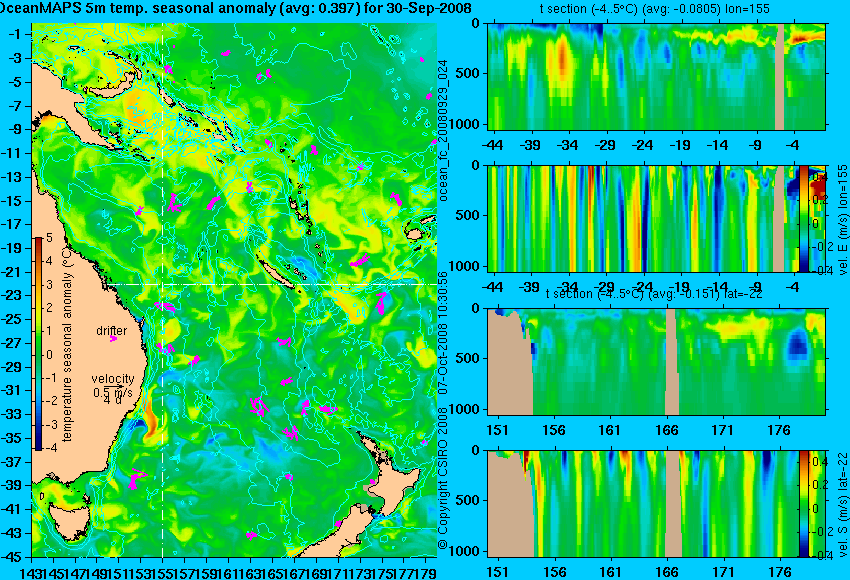
Task: Click the dark blue cold blob in the lat=-22 temperature section
Action: point(797,343)
